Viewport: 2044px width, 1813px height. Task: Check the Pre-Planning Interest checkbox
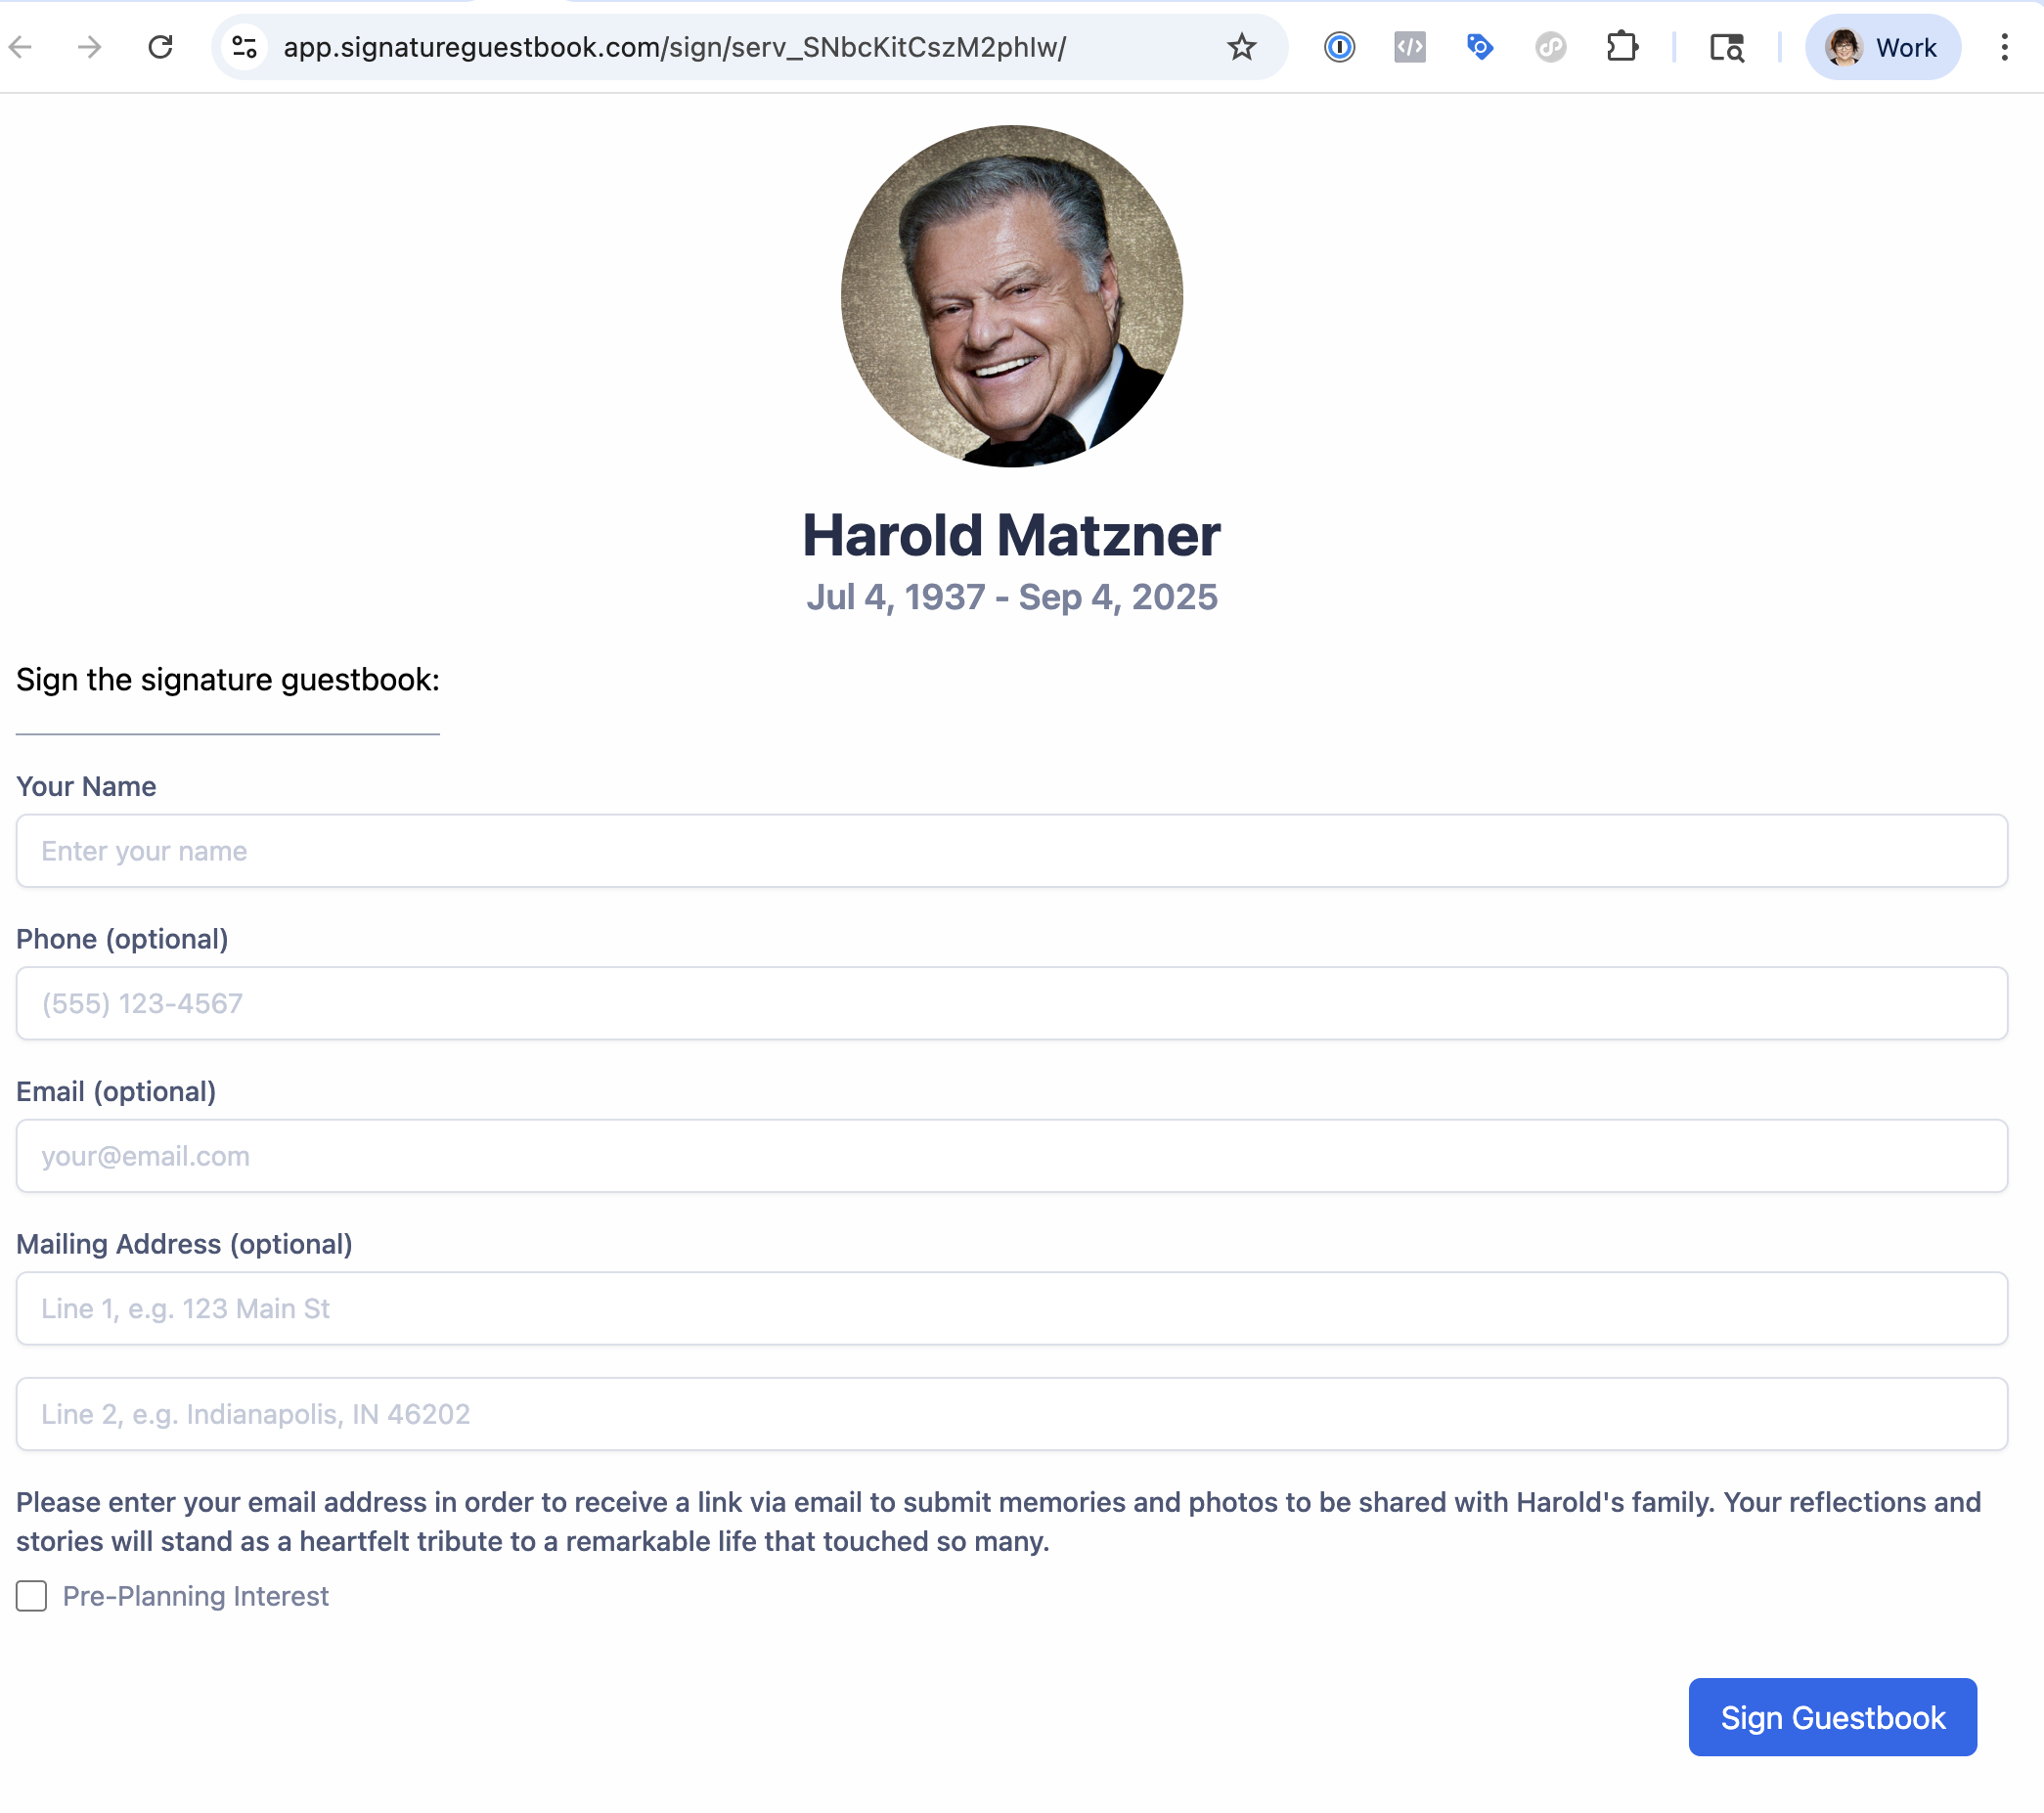click(x=31, y=1596)
